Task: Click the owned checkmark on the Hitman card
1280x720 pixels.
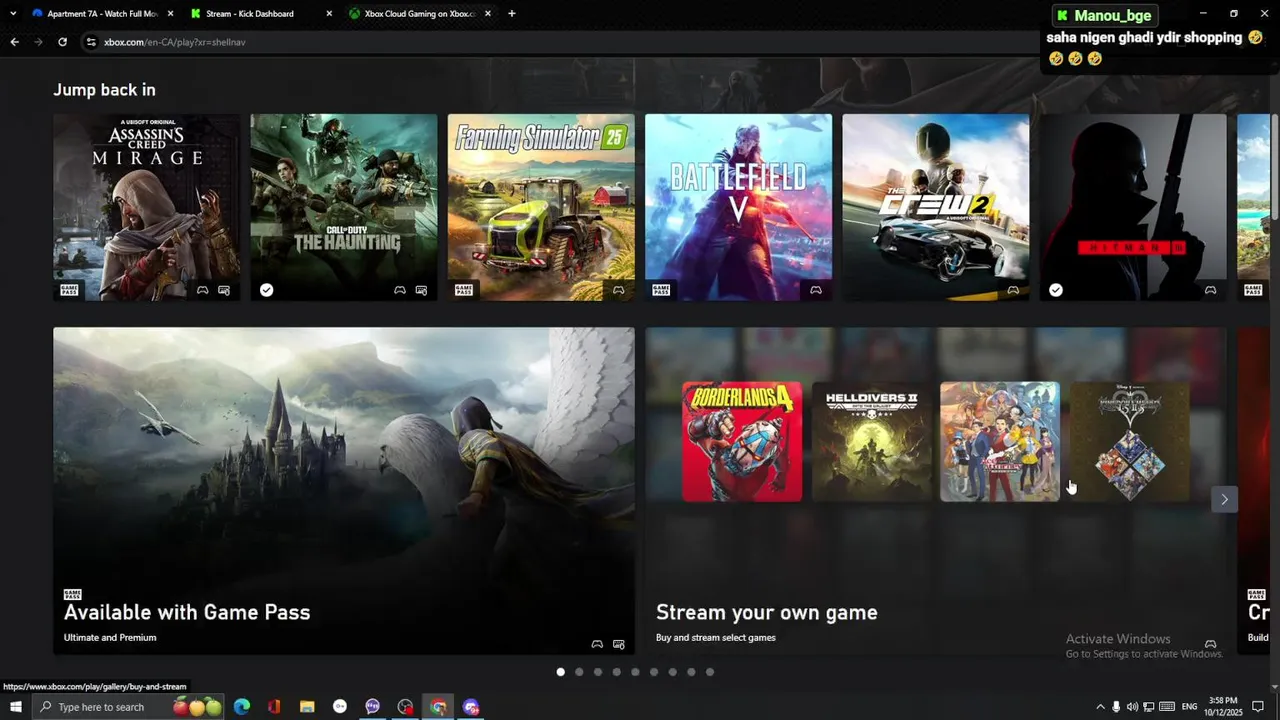Action: (1056, 290)
